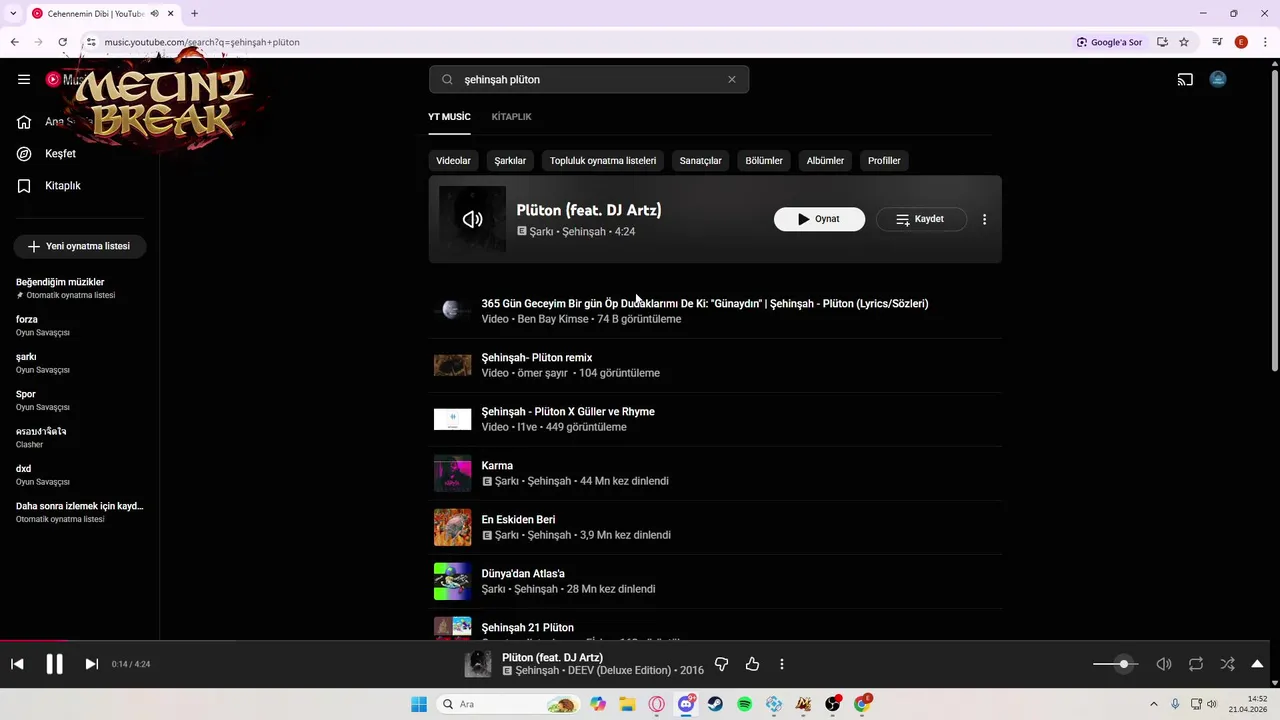This screenshot has width=1280, height=720.
Task: Filter results by Bölümler chip
Action: click(x=764, y=161)
